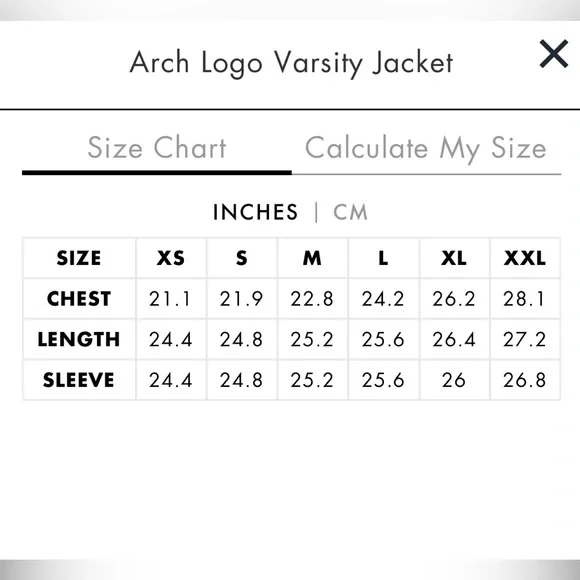Click chest value 28.1 for XXL
This screenshot has height=580, width=580.
pyautogui.click(x=525, y=299)
